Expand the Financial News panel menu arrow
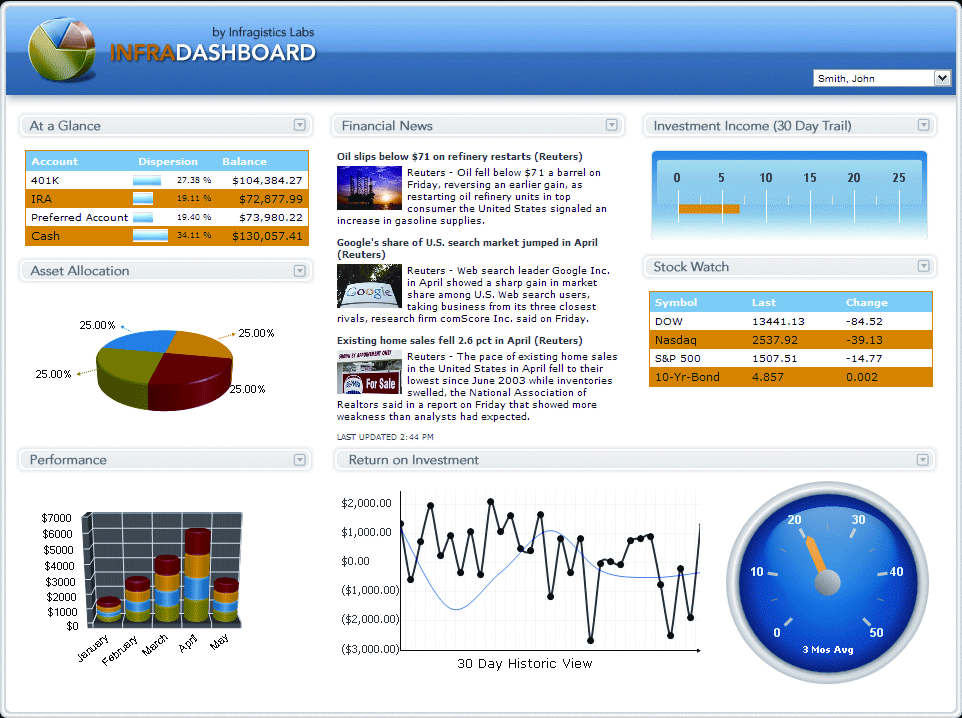 pyautogui.click(x=611, y=125)
